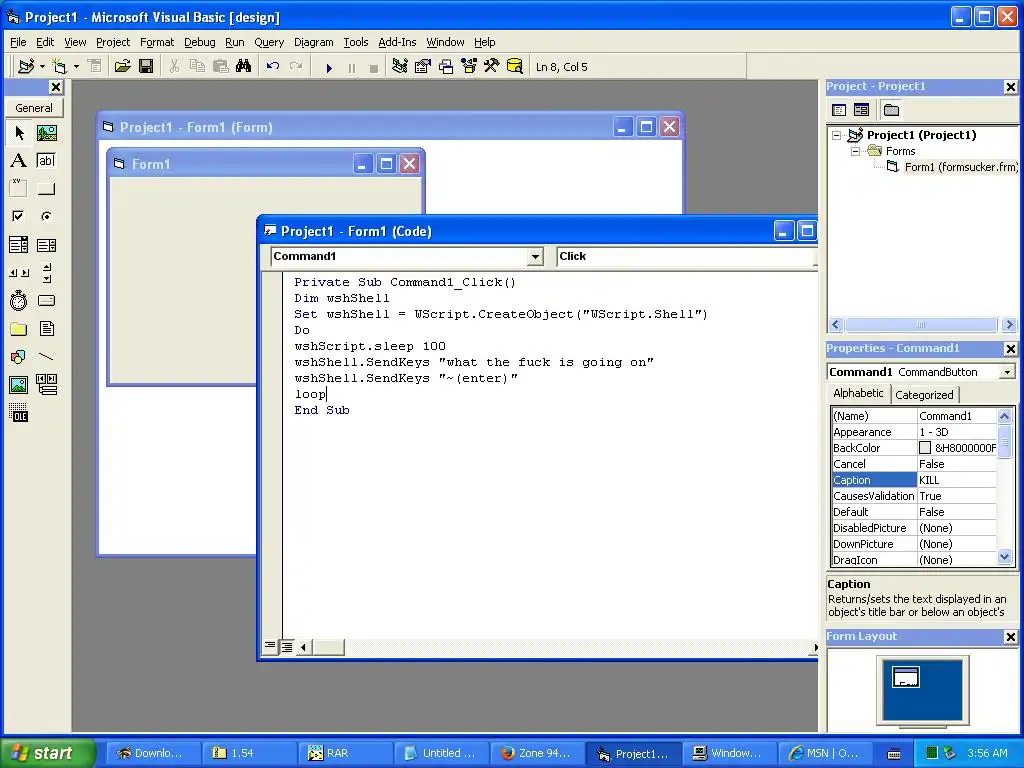Screen dimensions: 1024x768
Task: Switch to RAR taskbar item
Action: pyautogui.click(x=345, y=753)
